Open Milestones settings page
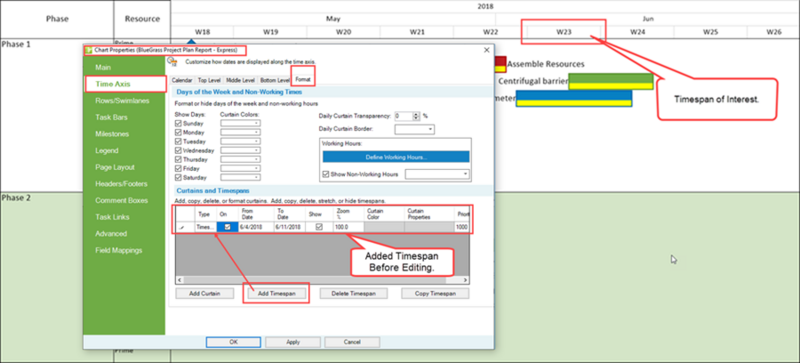The width and height of the screenshot is (800, 363). click(112, 134)
